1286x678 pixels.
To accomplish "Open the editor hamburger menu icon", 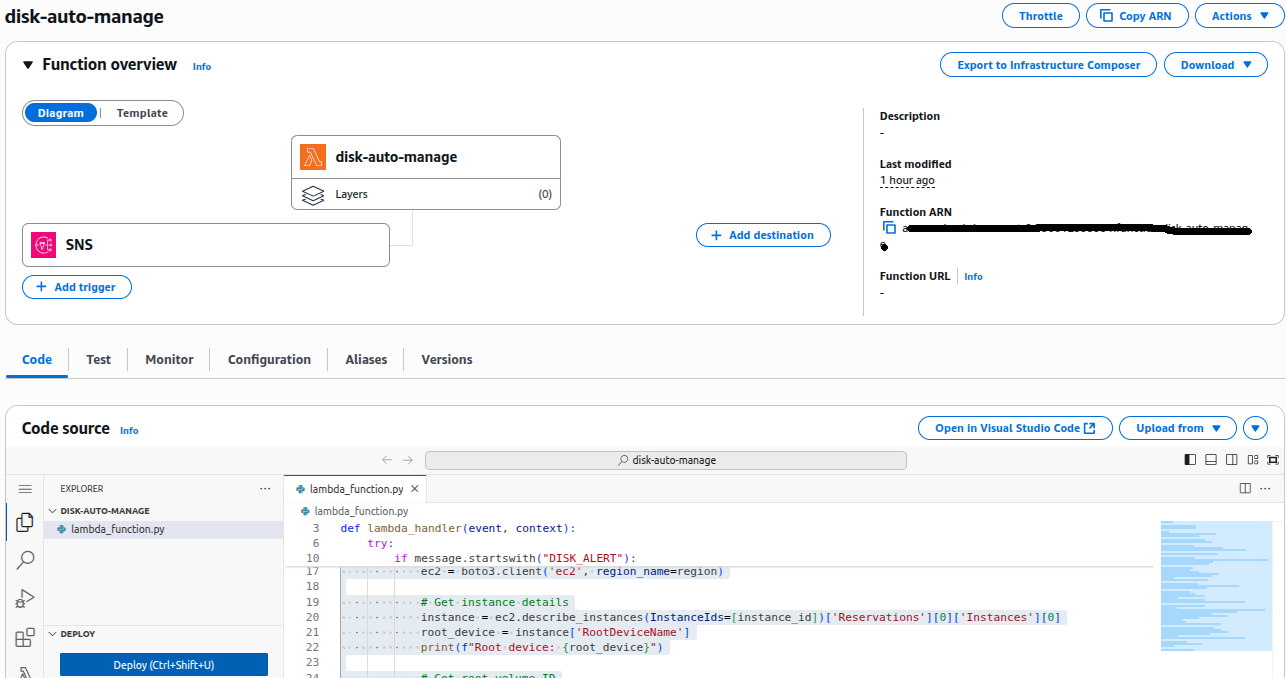I will tap(25, 489).
